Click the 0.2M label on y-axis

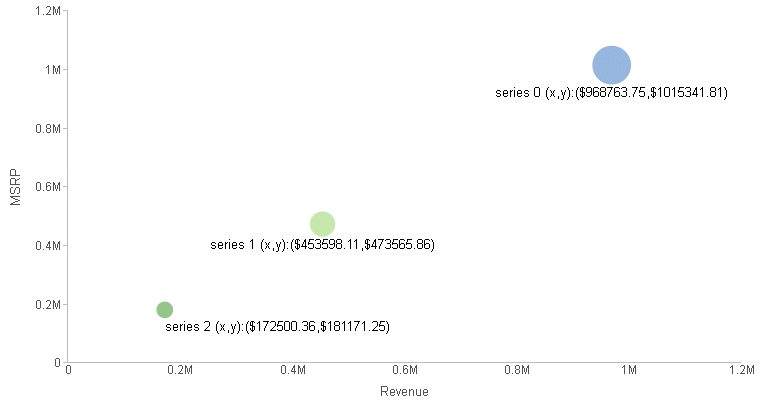48,305
